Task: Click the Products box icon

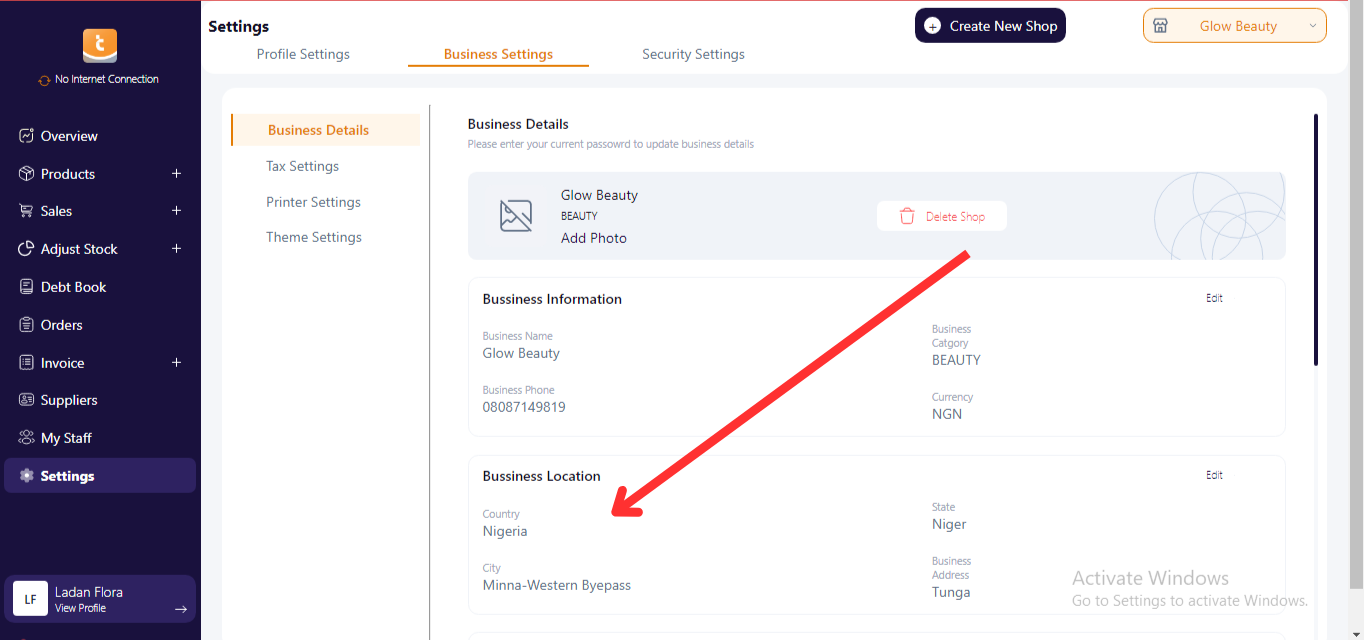Action: click(x=27, y=174)
